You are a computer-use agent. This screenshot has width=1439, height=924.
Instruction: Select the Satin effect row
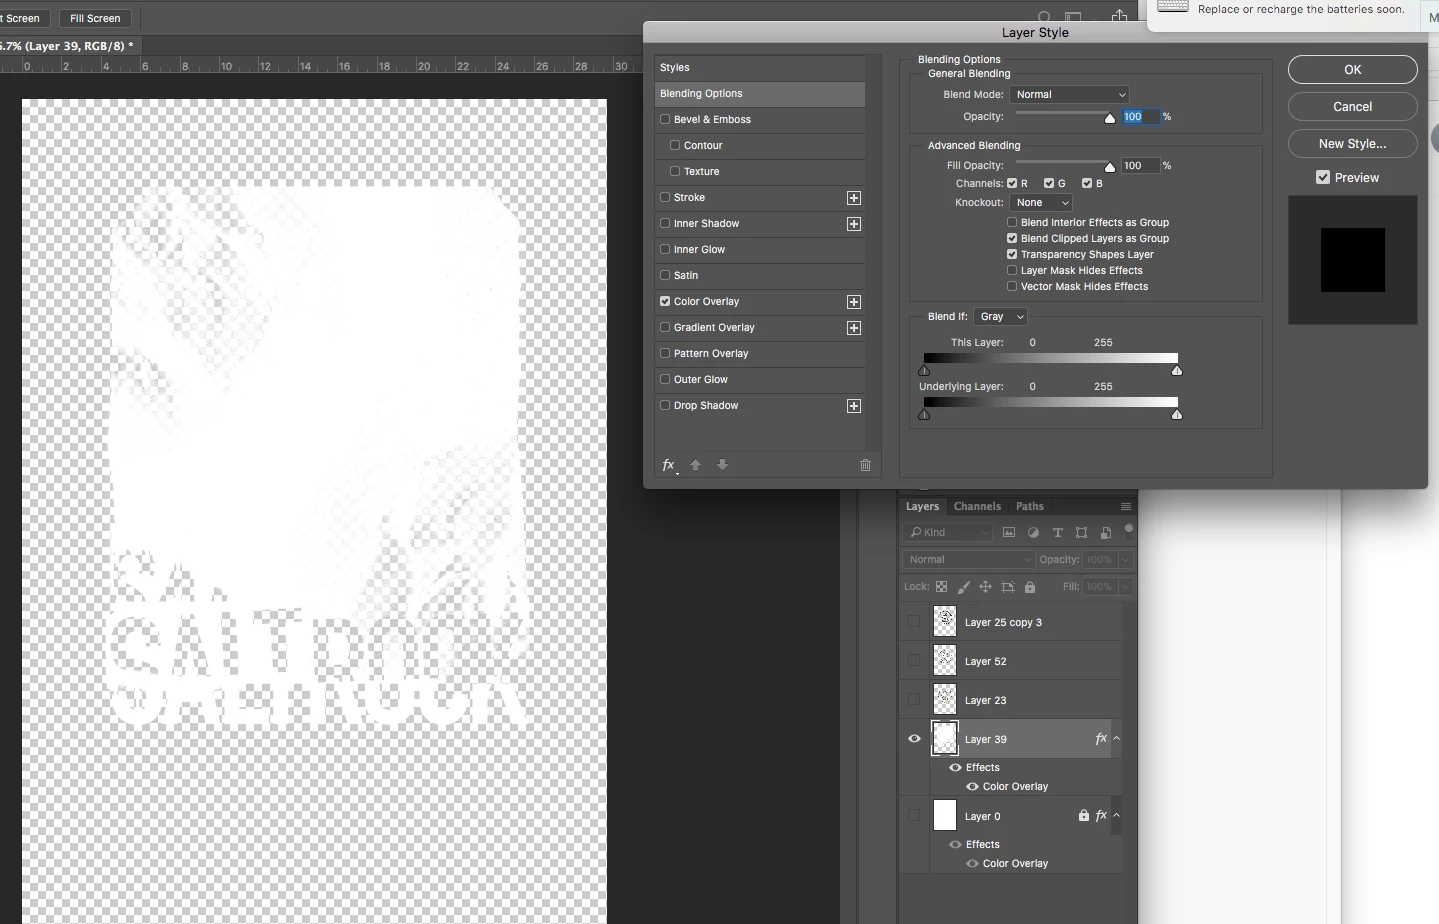760,275
